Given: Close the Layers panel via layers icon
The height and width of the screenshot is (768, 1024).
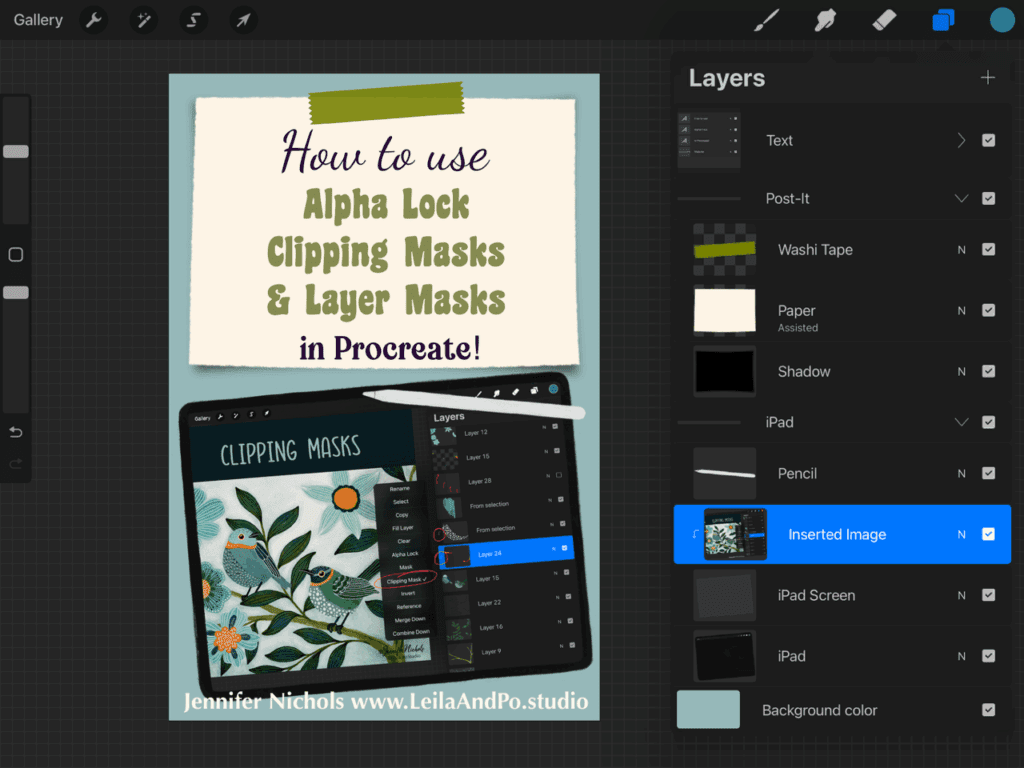Looking at the screenshot, I should click(x=943, y=20).
